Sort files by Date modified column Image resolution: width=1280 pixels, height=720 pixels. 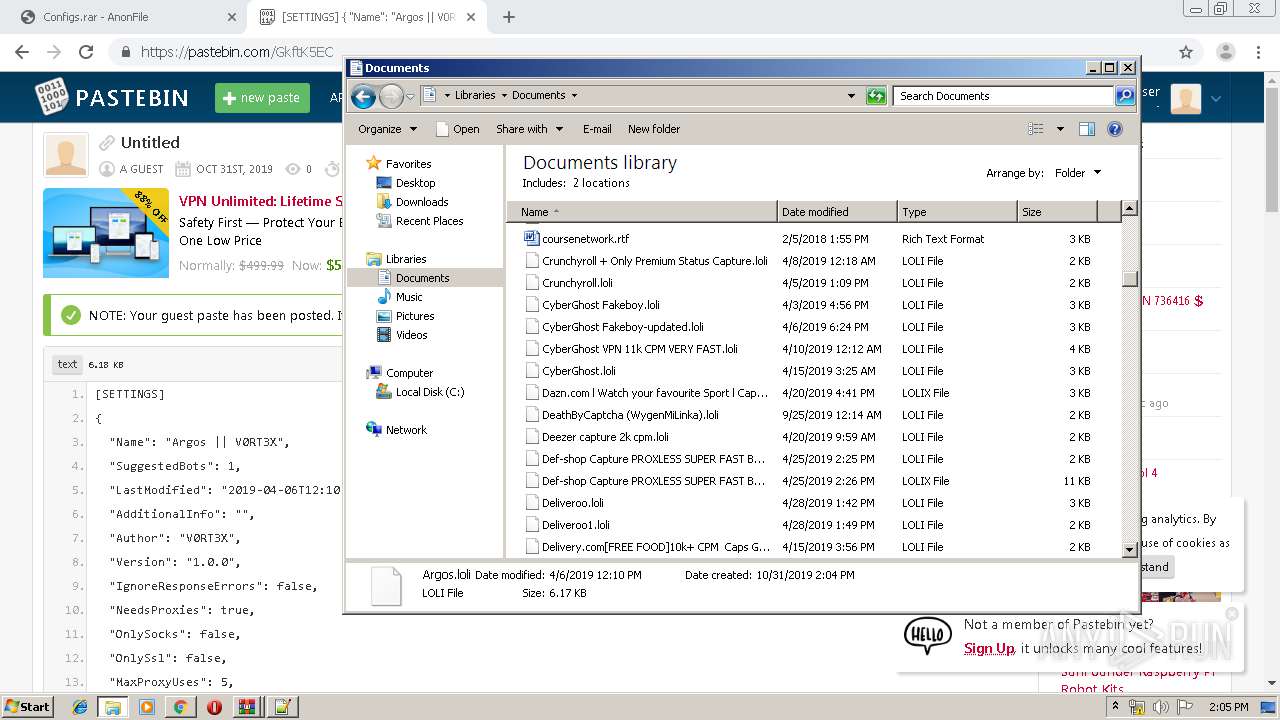pos(837,212)
